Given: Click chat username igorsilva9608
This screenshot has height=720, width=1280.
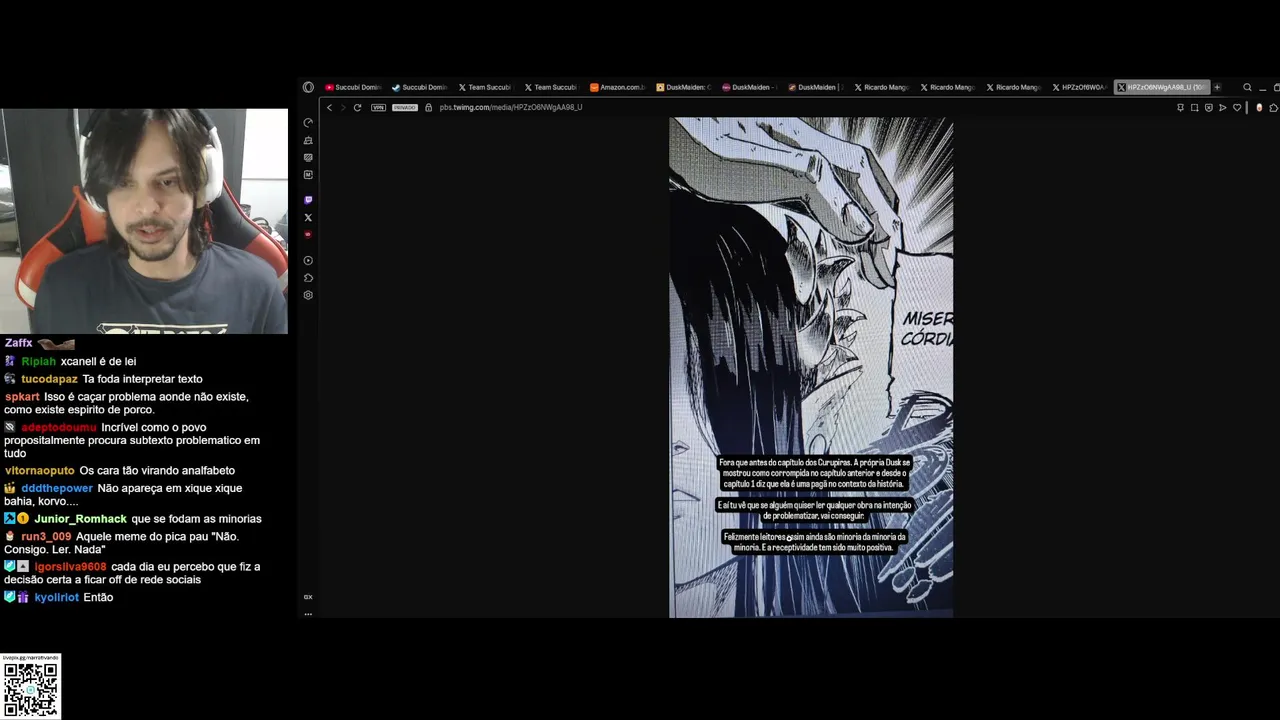Looking at the screenshot, I should tap(70, 567).
